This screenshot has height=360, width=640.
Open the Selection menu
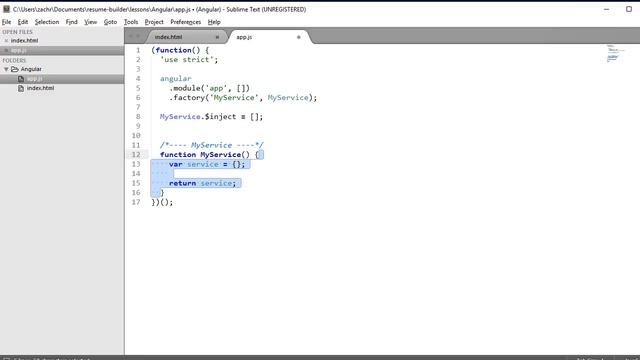[x=47, y=22]
